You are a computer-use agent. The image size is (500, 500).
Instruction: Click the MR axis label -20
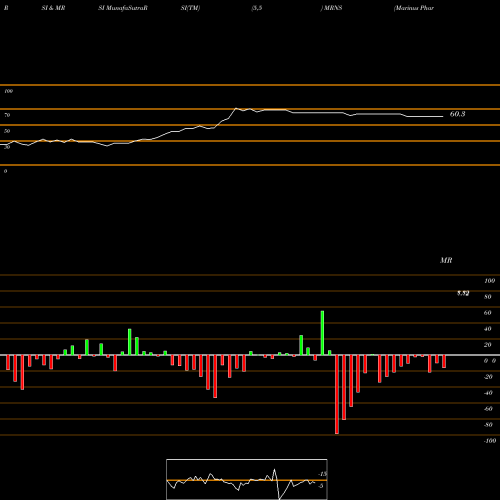point(488,377)
